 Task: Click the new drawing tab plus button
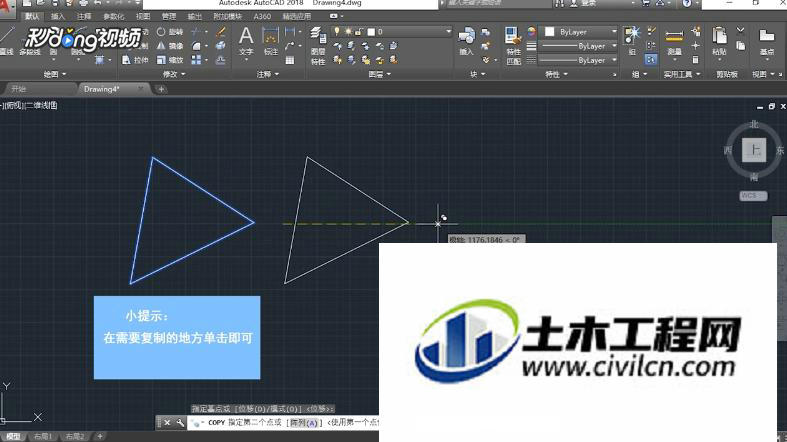pyautogui.click(x=161, y=89)
